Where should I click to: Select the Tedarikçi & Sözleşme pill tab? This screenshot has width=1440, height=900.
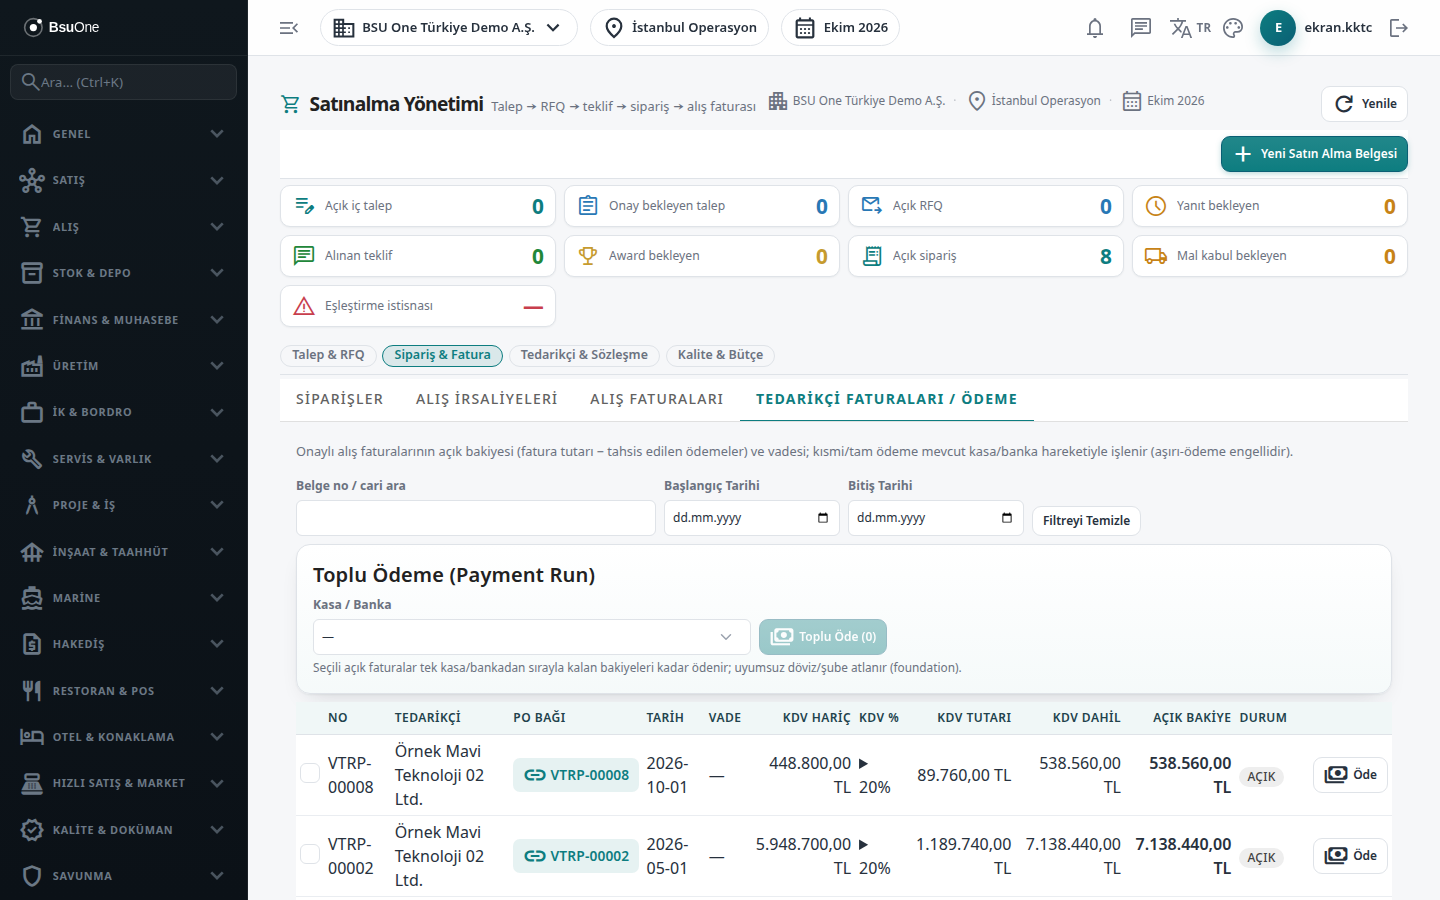tap(584, 355)
